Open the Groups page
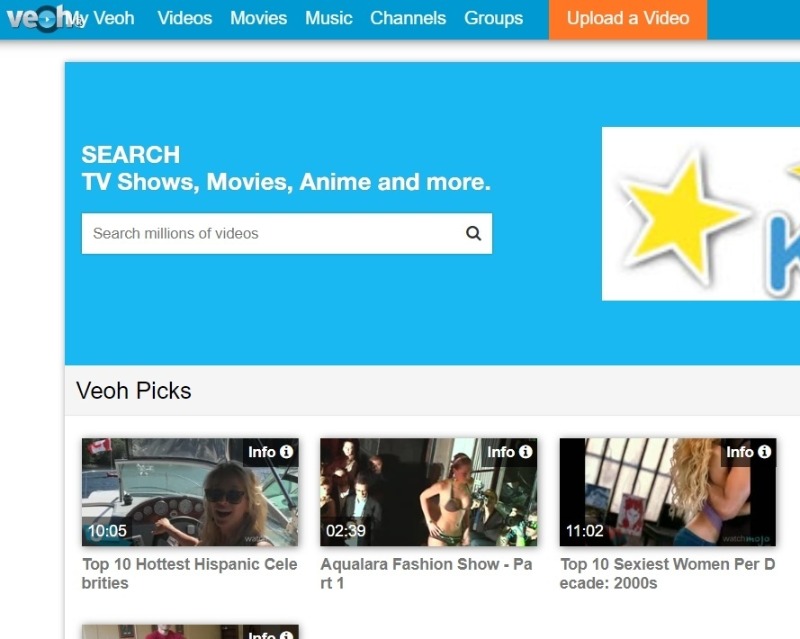Image resolution: width=800 pixels, height=639 pixels. [x=493, y=18]
